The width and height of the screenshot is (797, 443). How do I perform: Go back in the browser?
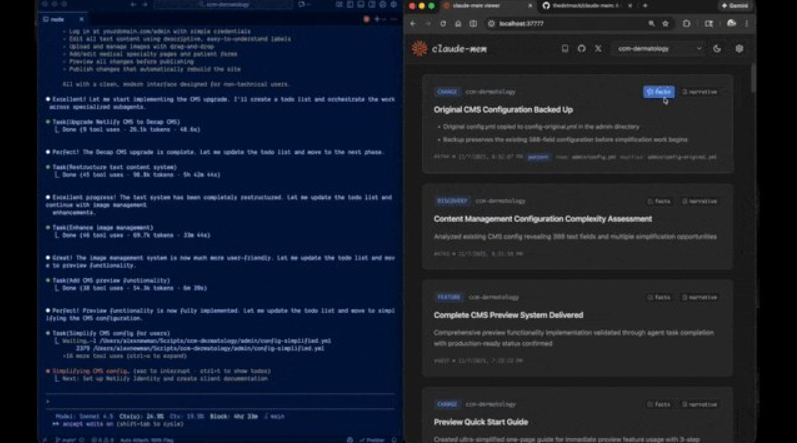[413, 24]
